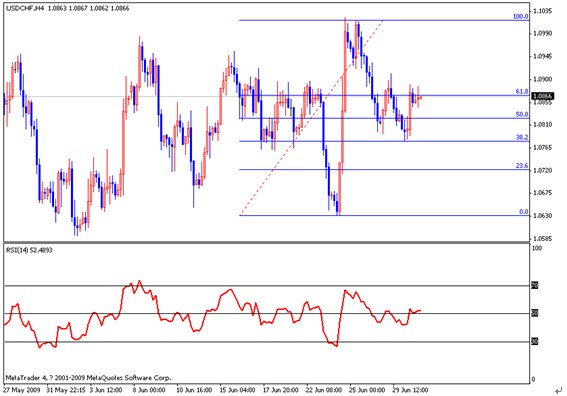
Task: Click the 1.0720 price axis value
Action: click(543, 170)
